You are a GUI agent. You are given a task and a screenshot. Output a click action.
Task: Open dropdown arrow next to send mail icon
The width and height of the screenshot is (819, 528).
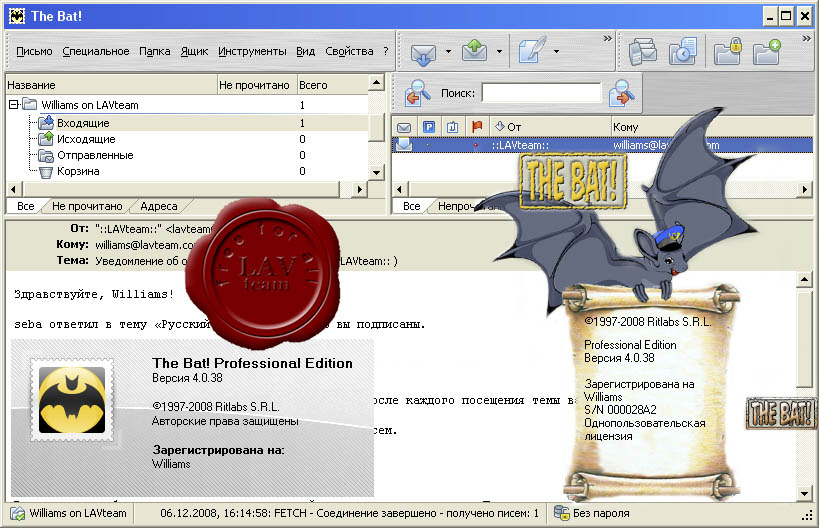point(499,51)
